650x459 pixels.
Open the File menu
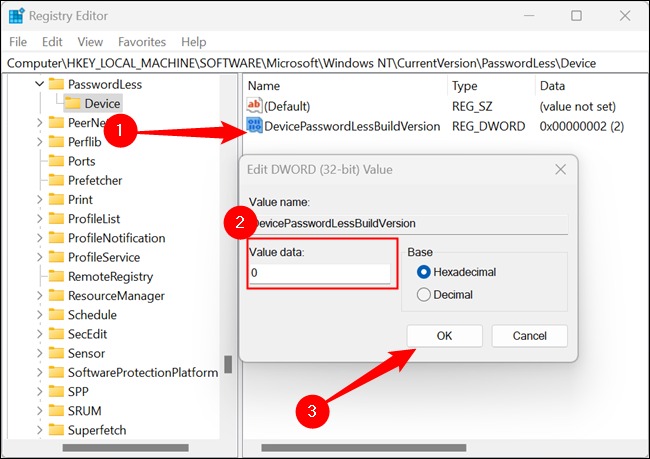(x=18, y=42)
